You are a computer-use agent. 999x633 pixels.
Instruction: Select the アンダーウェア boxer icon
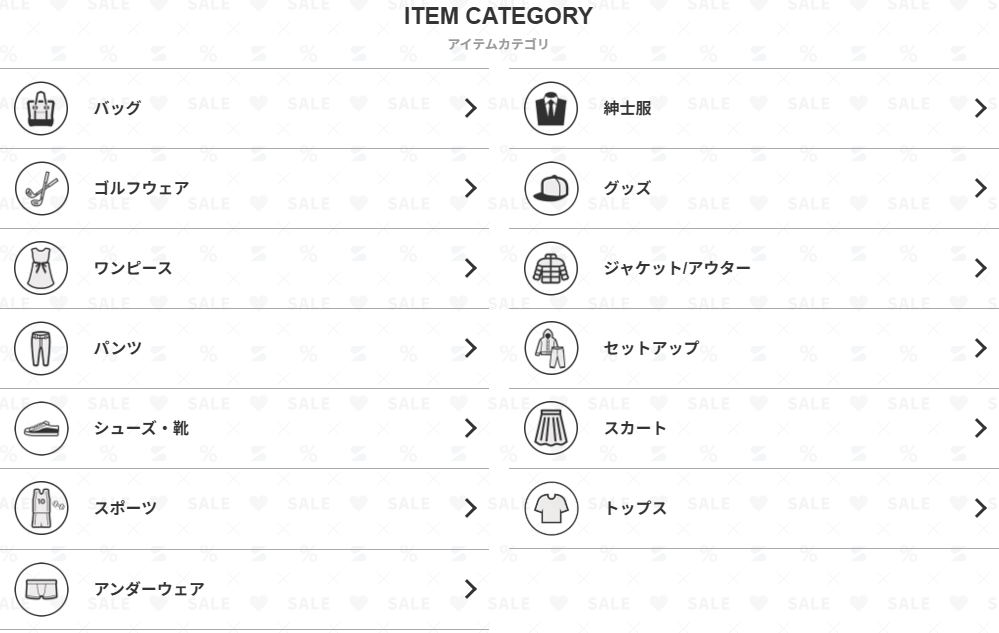[40, 588]
